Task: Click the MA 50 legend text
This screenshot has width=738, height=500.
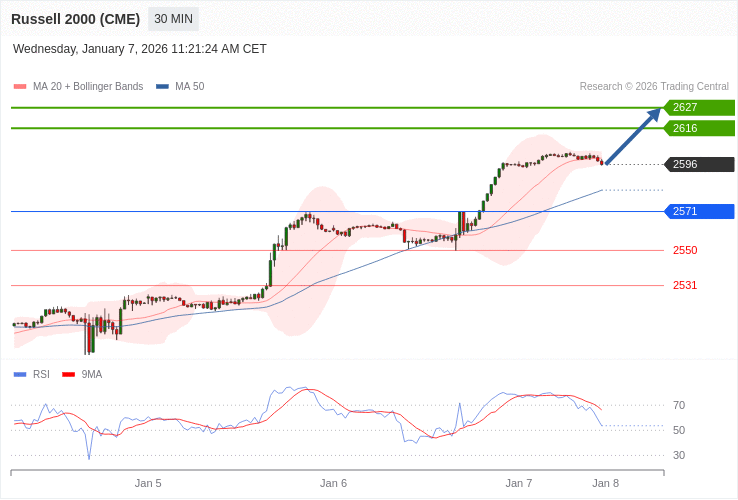Action: [x=190, y=87]
